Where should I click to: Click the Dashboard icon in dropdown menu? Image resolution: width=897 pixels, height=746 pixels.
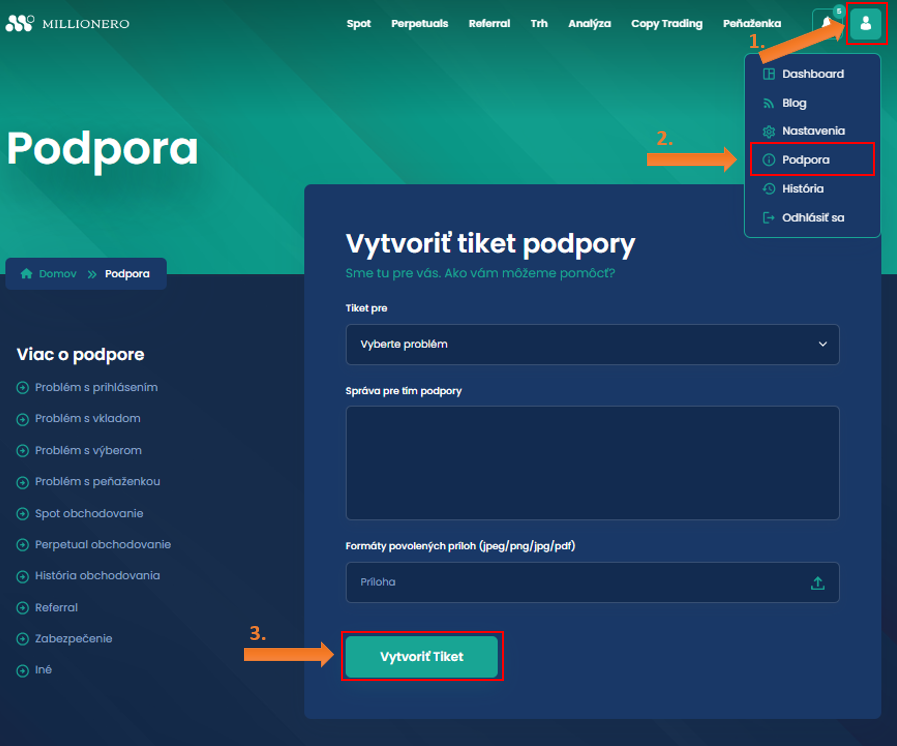[768, 74]
